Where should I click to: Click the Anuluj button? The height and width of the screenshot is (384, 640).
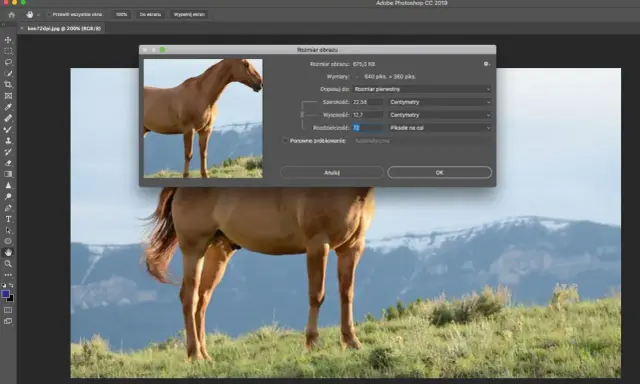coord(332,173)
